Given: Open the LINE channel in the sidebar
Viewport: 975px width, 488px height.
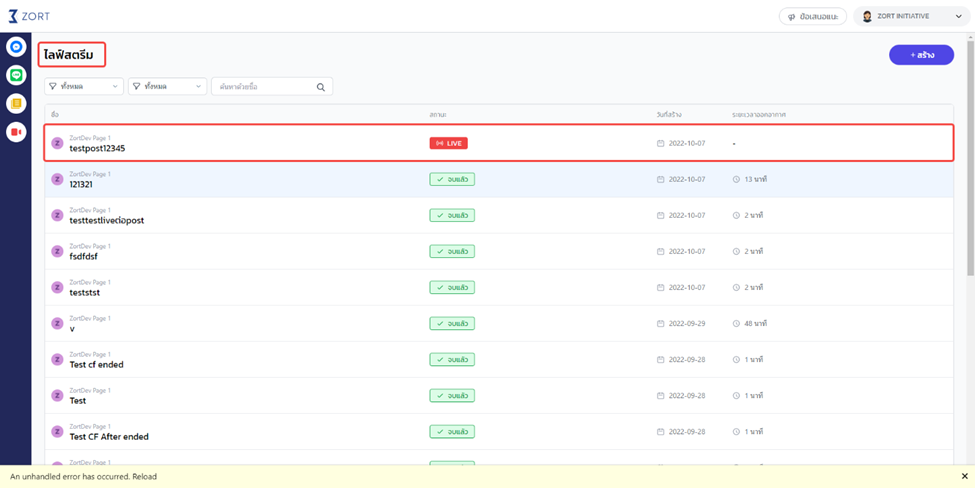Looking at the screenshot, I should point(16,75).
